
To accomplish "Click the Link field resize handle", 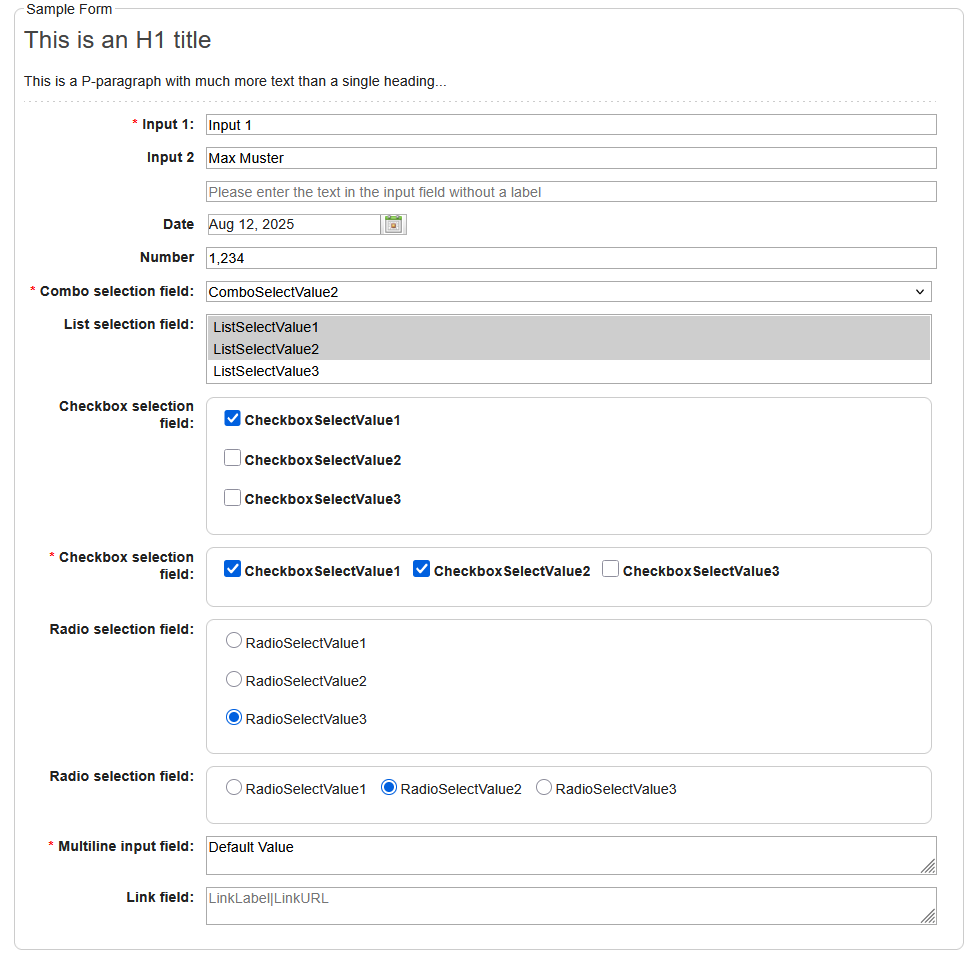I will [x=928, y=916].
